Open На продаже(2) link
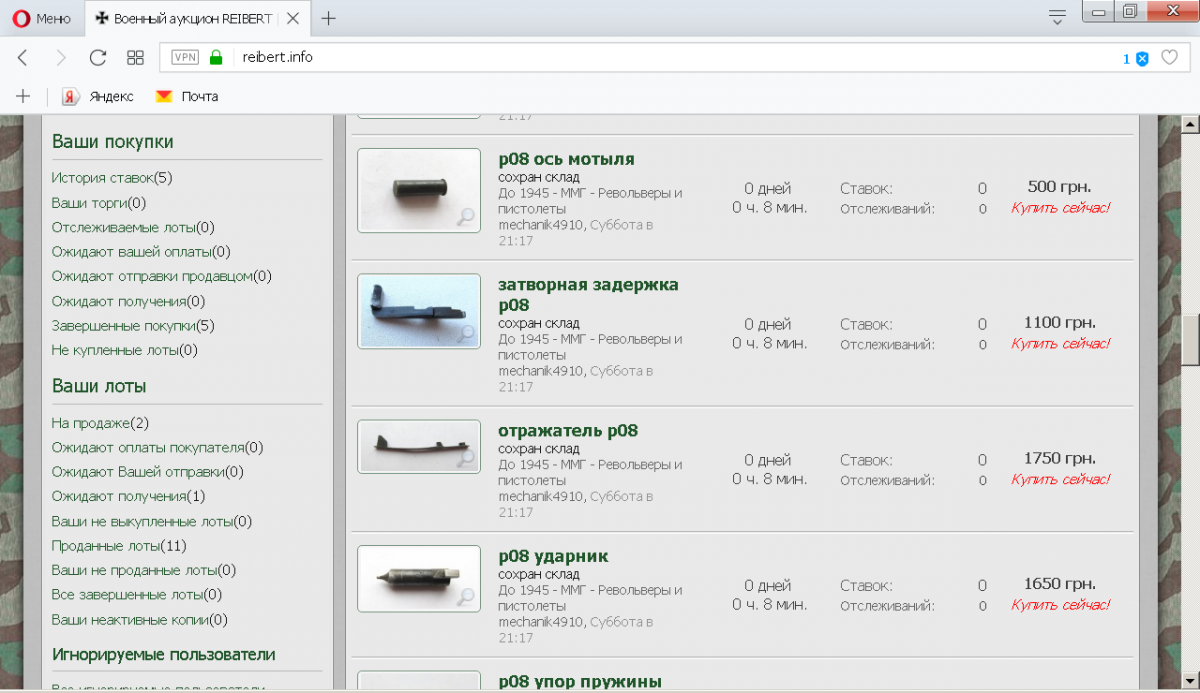Viewport: 1200px width, 693px height. 100,423
